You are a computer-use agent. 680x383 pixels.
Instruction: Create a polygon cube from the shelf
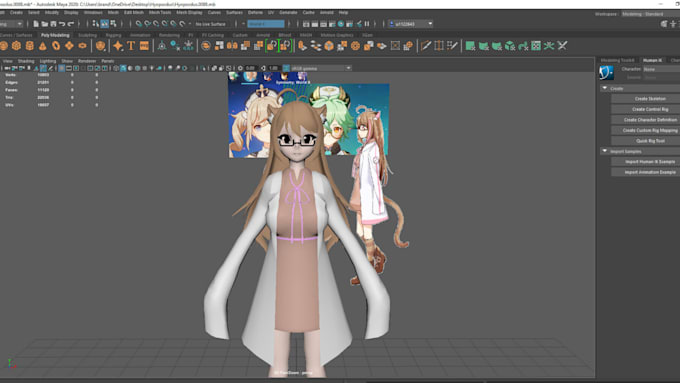[x=16, y=46]
